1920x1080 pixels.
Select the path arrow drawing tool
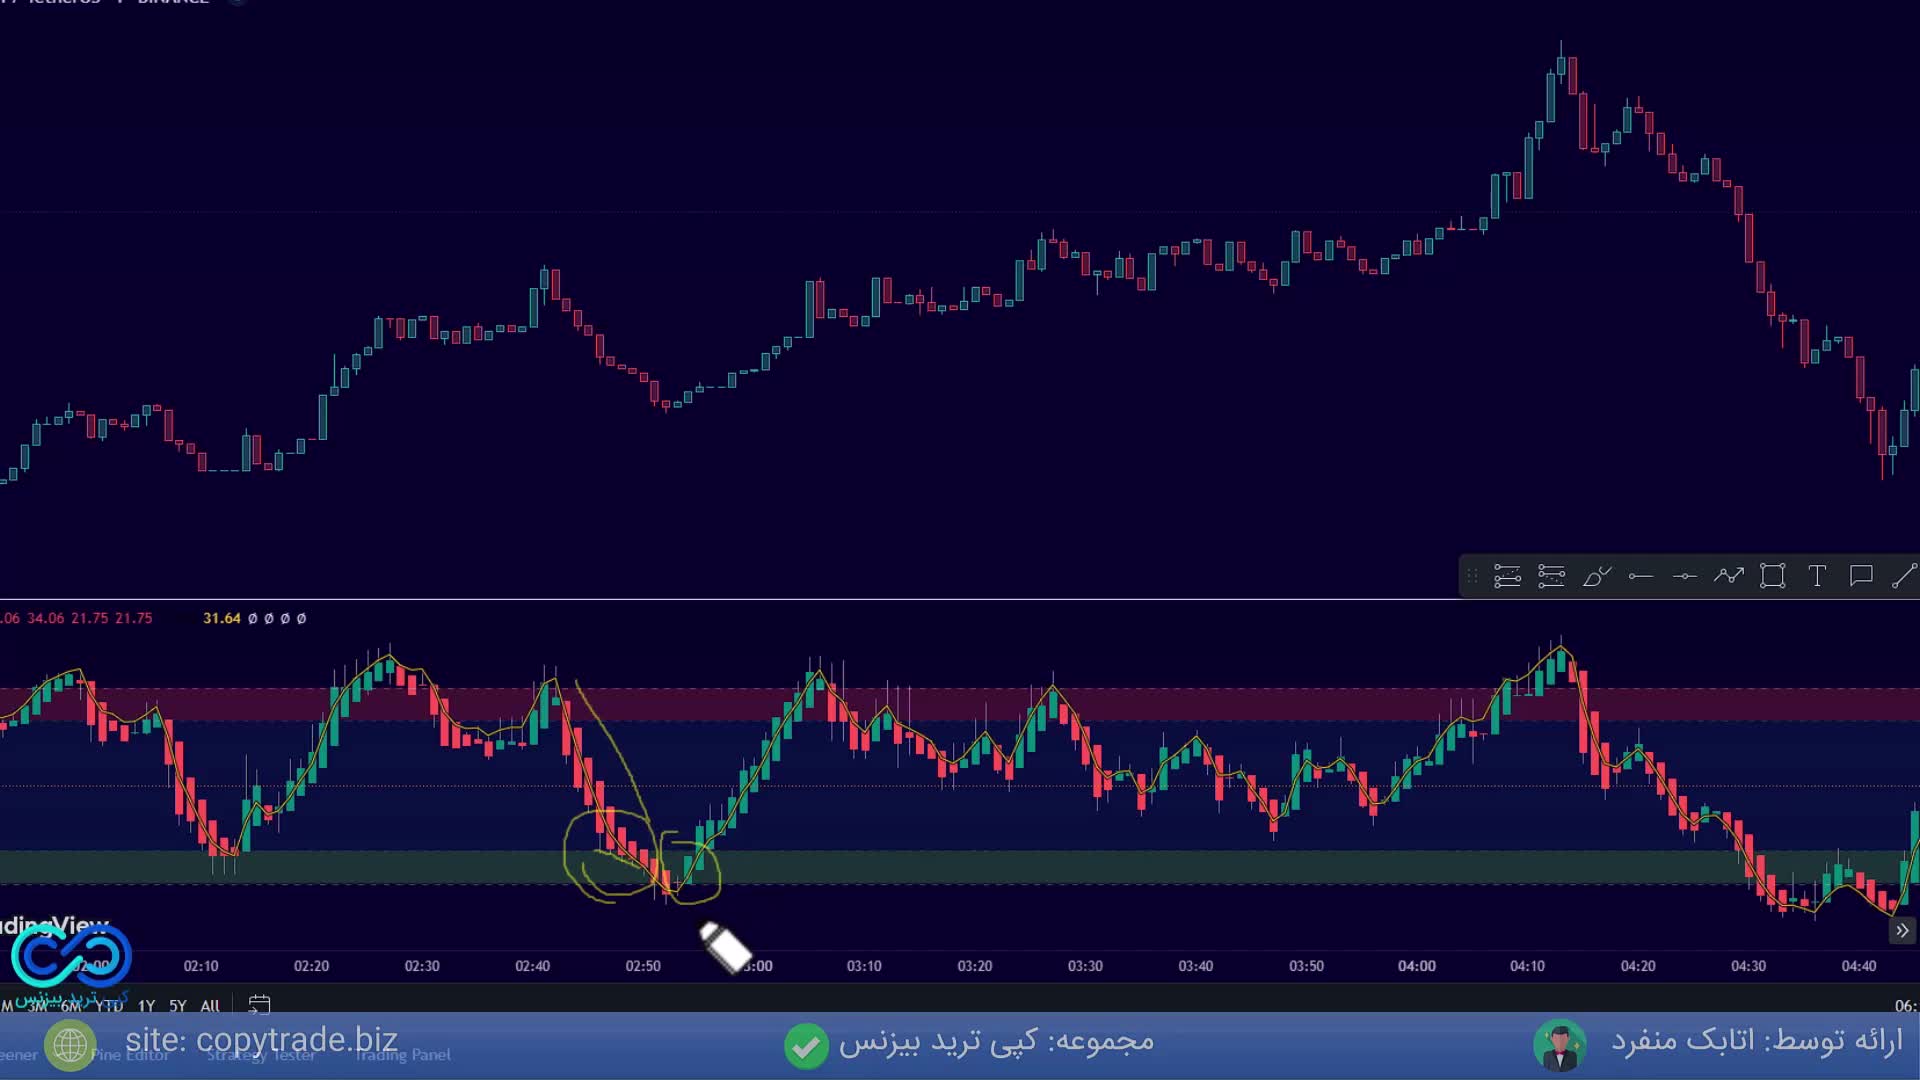(x=1728, y=576)
